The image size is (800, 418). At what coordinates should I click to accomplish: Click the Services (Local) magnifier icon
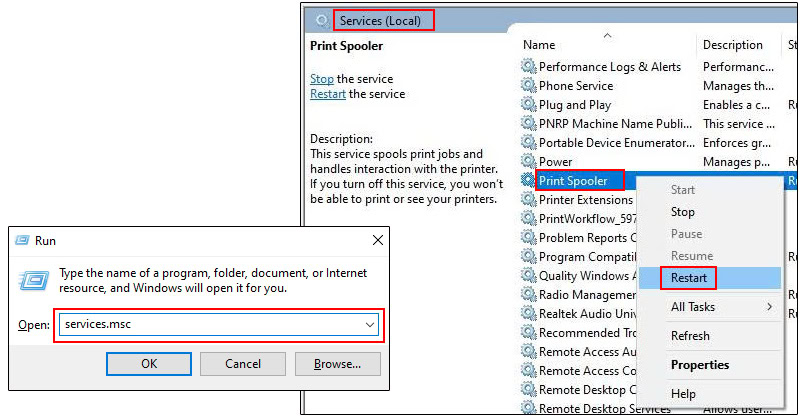[x=321, y=20]
